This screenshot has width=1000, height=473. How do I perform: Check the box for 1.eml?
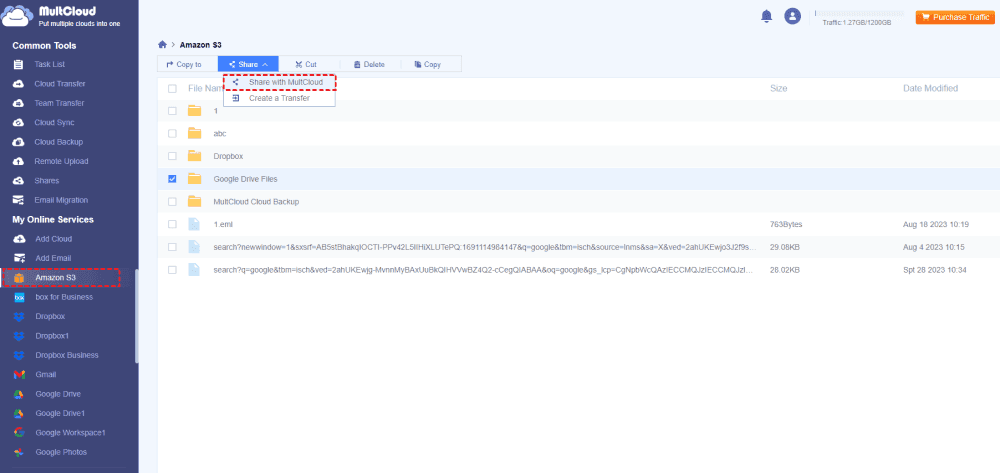click(172, 224)
